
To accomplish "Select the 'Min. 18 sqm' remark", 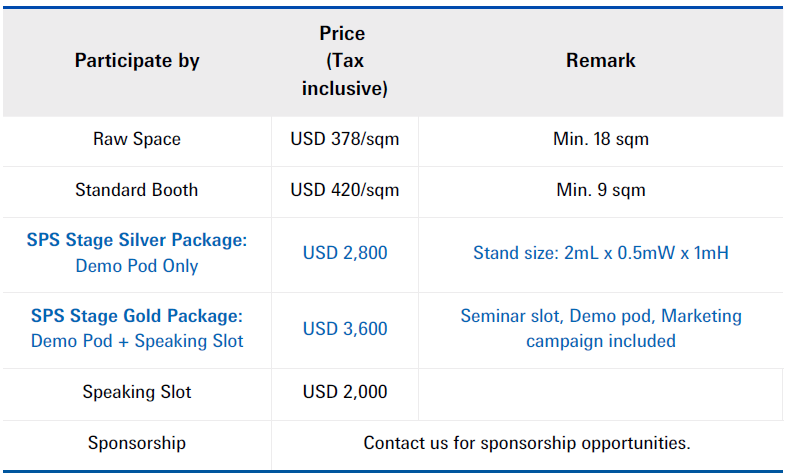I will point(601,139).
